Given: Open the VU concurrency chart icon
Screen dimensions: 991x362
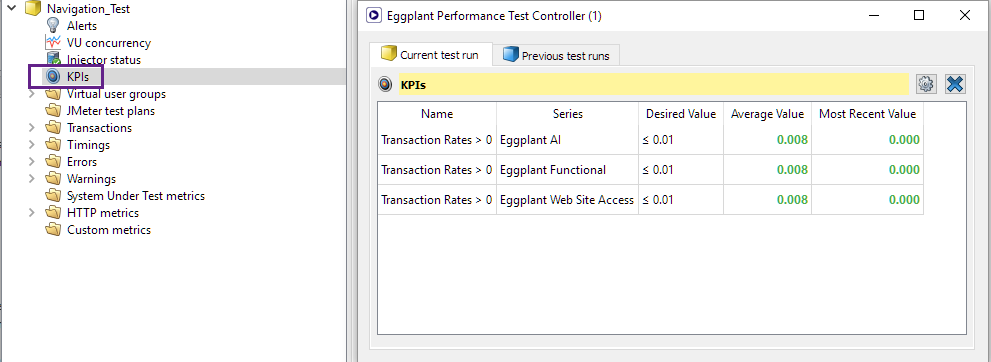Looking at the screenshot, I should pyautogui.click(x=53, y=43).
